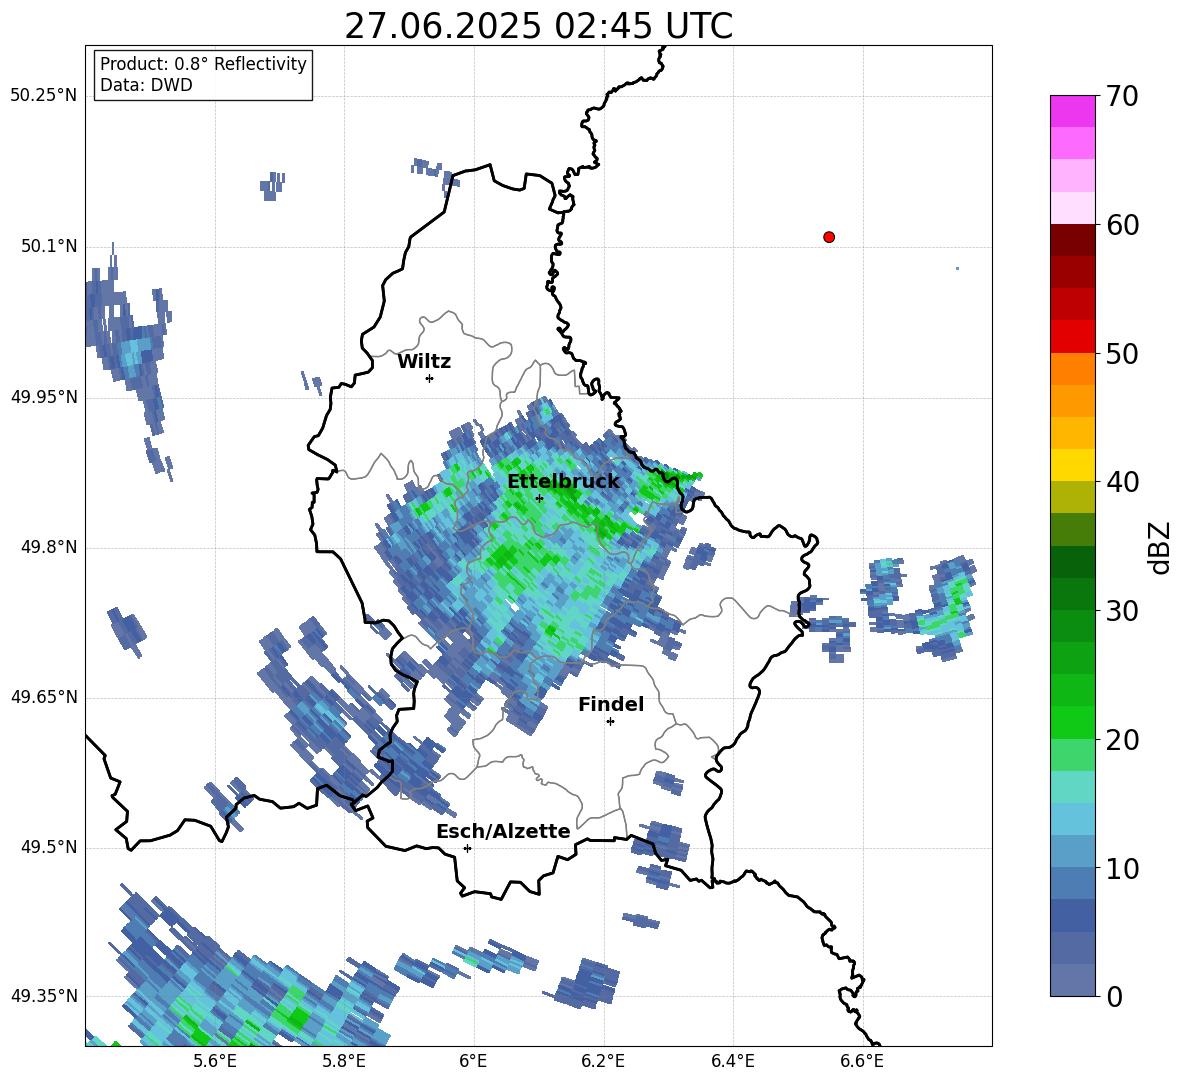Click the Esch/Alzette station cross marker
This screenshot has height=1081, width=1184.
[x=467, y=848]
